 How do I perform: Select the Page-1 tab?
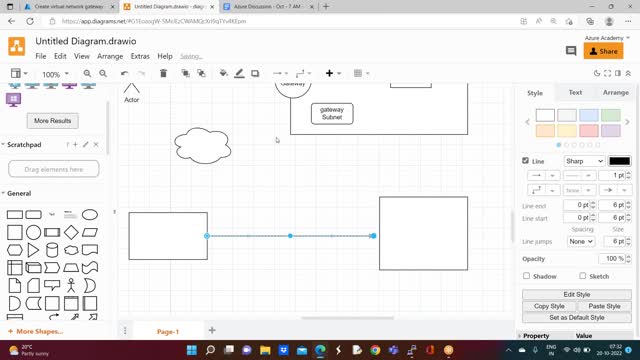pyautogui.click(x=168, y=331)
